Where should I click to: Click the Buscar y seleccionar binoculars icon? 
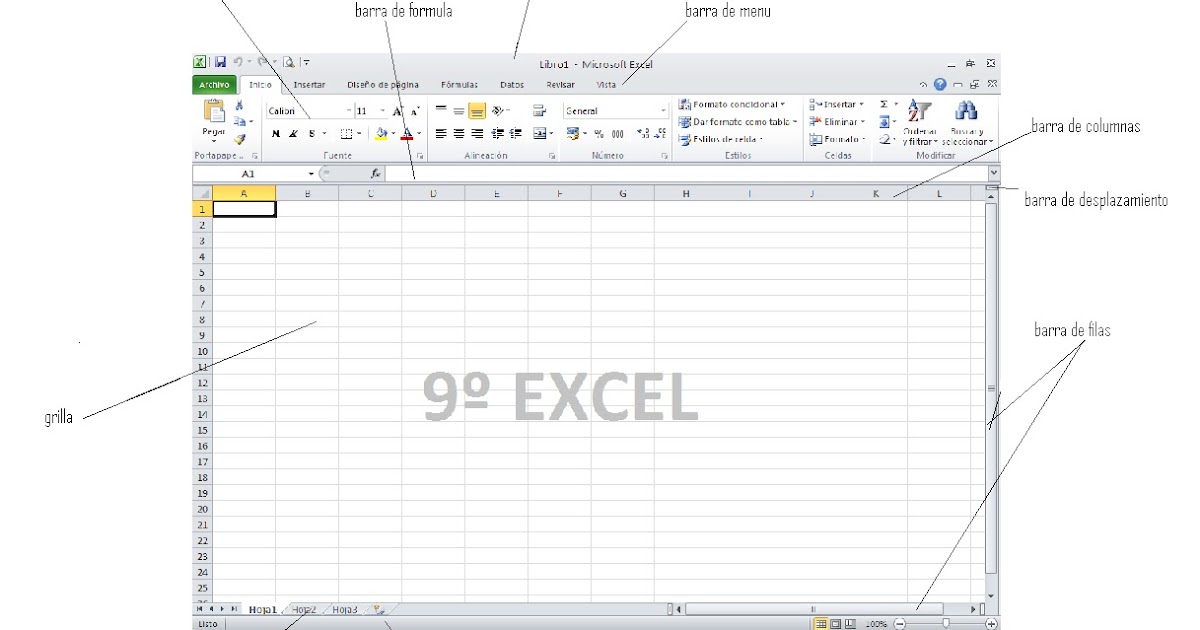click(966, 113)
